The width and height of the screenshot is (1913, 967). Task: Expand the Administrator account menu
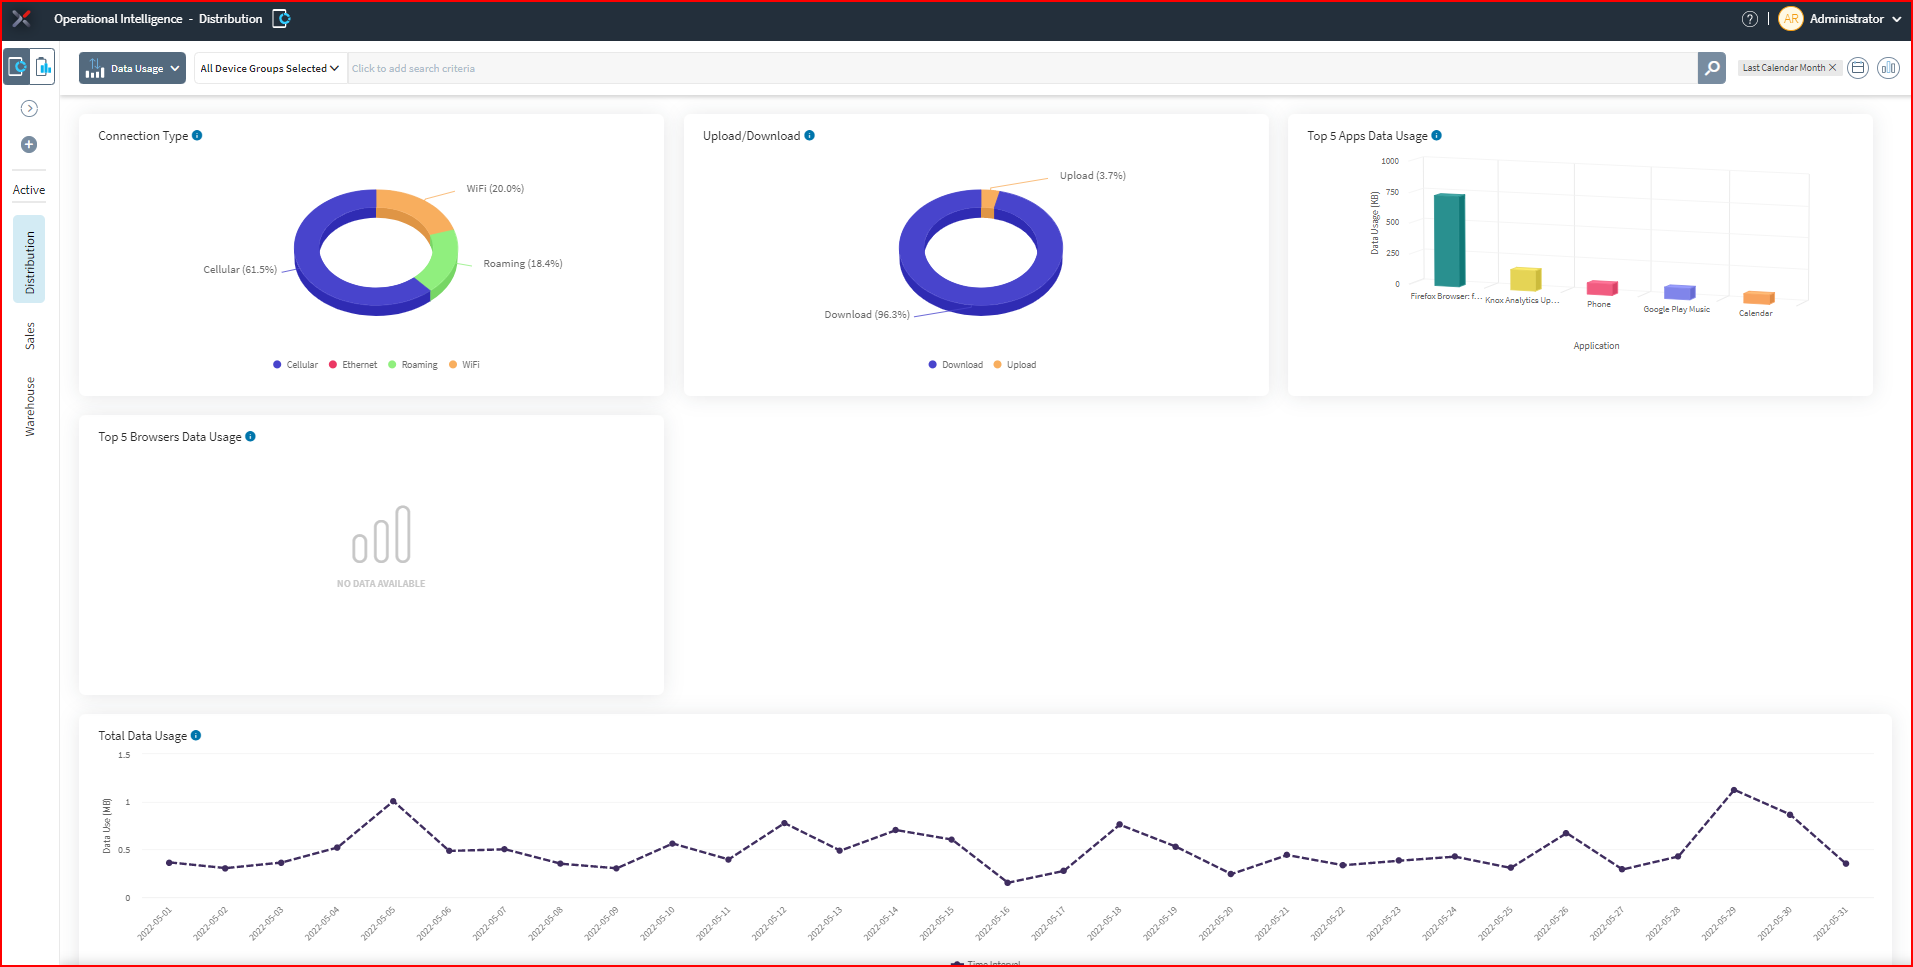coord(1855,19)
